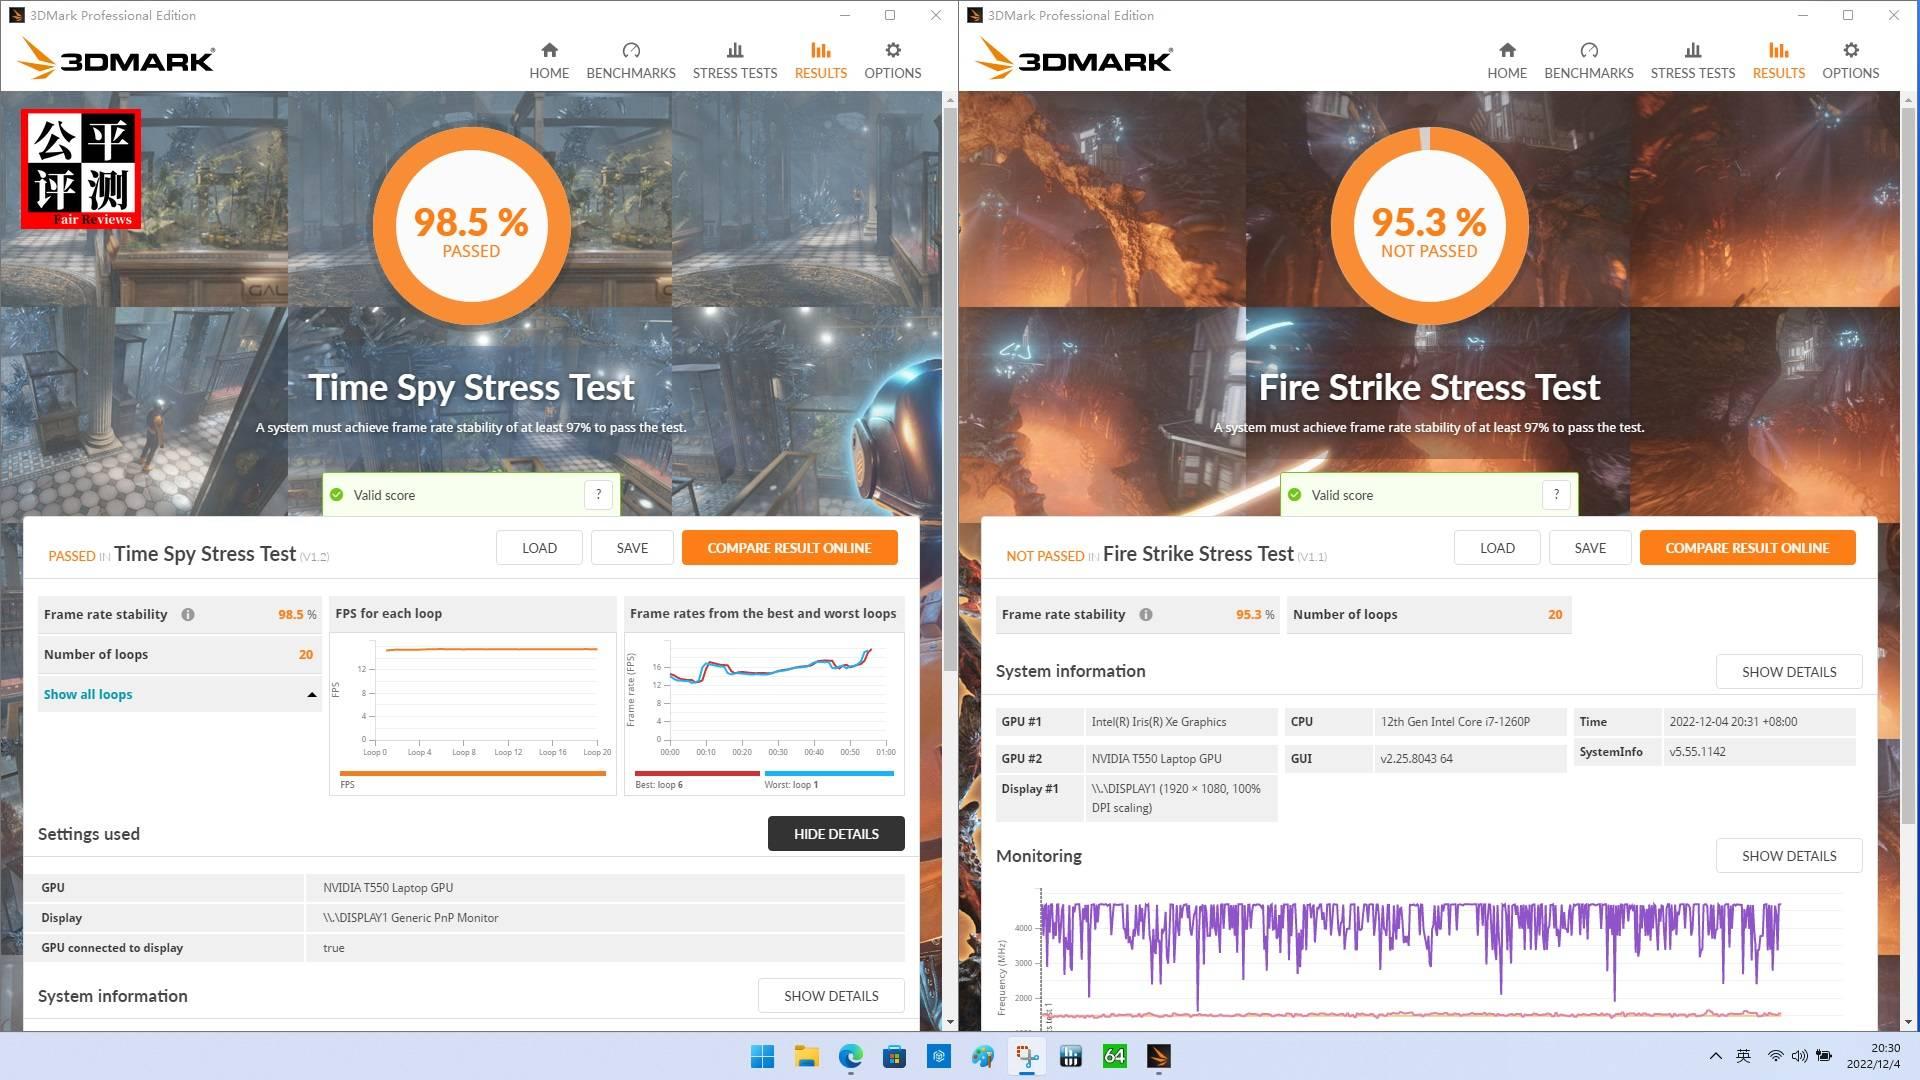Click HIDE DETAILS for Settings used
The image size is (1920, 1080).
pyautogui.click(x=836, y=834)
